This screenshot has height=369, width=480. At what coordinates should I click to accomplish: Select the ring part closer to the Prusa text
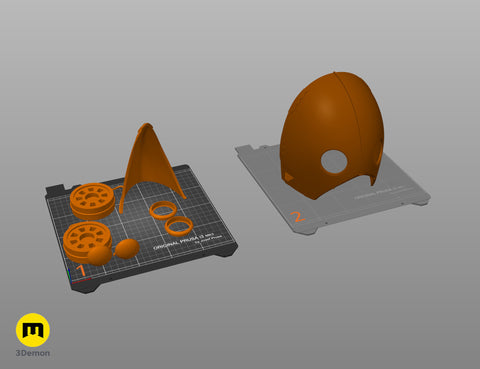coord(179,225)
